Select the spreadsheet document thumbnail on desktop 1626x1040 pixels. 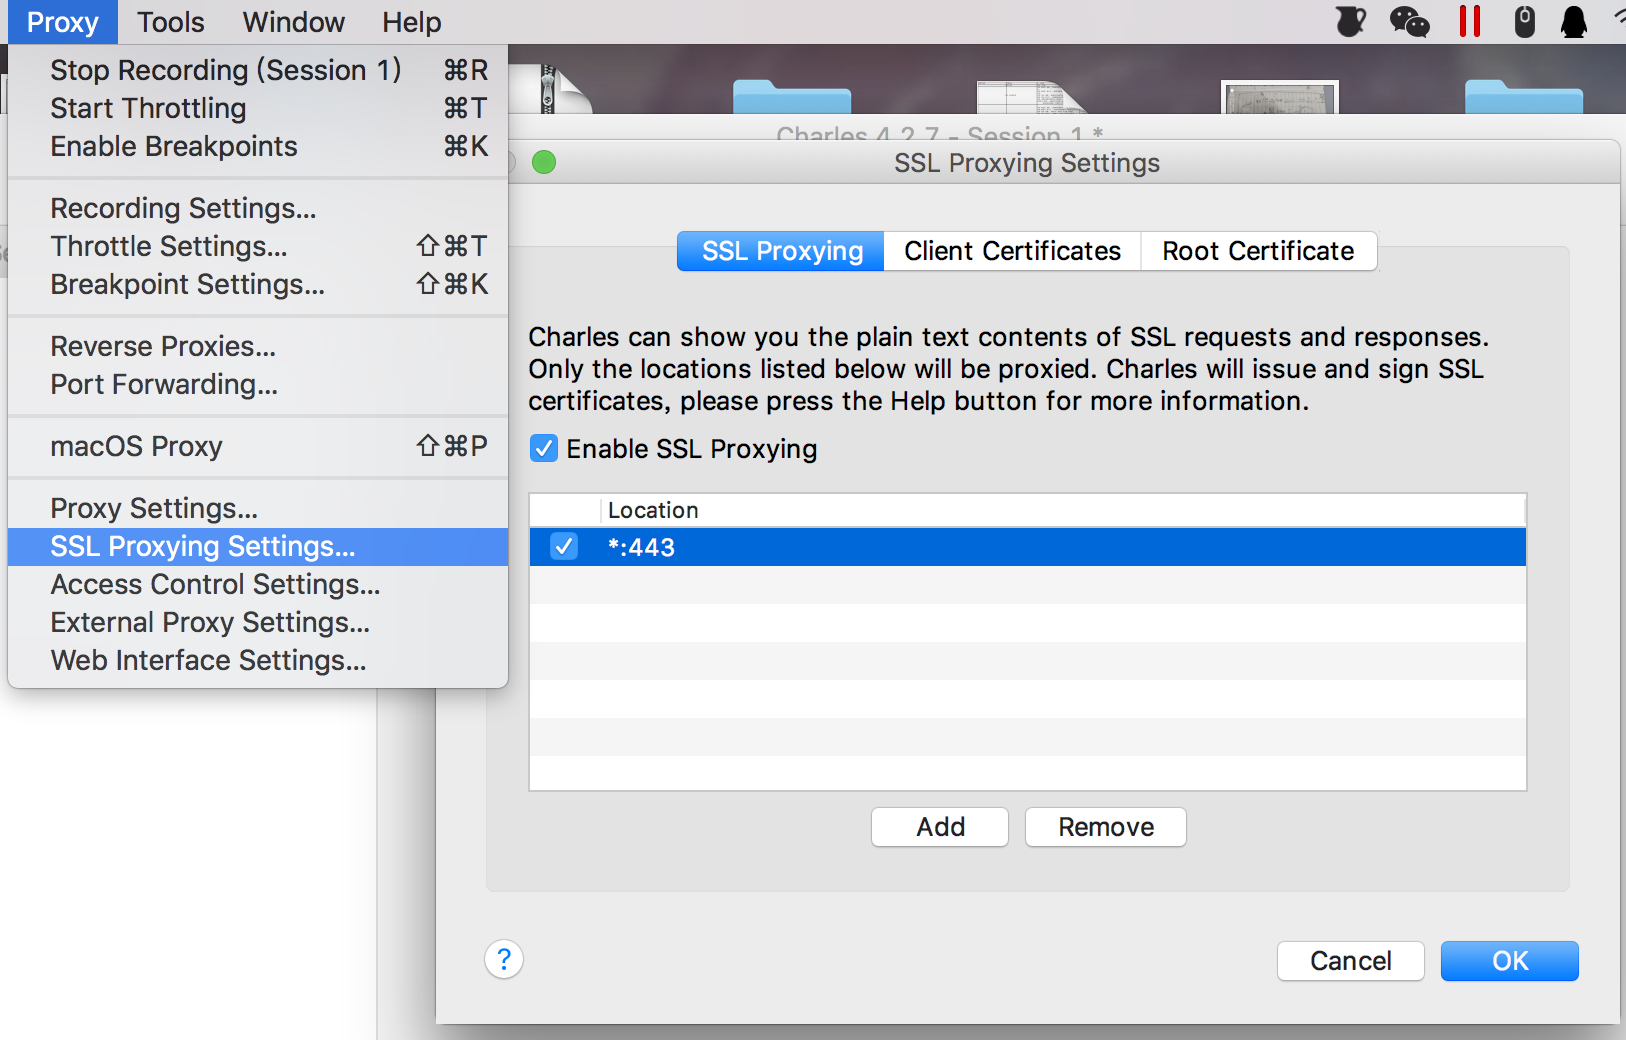(x=1030, y=97)
